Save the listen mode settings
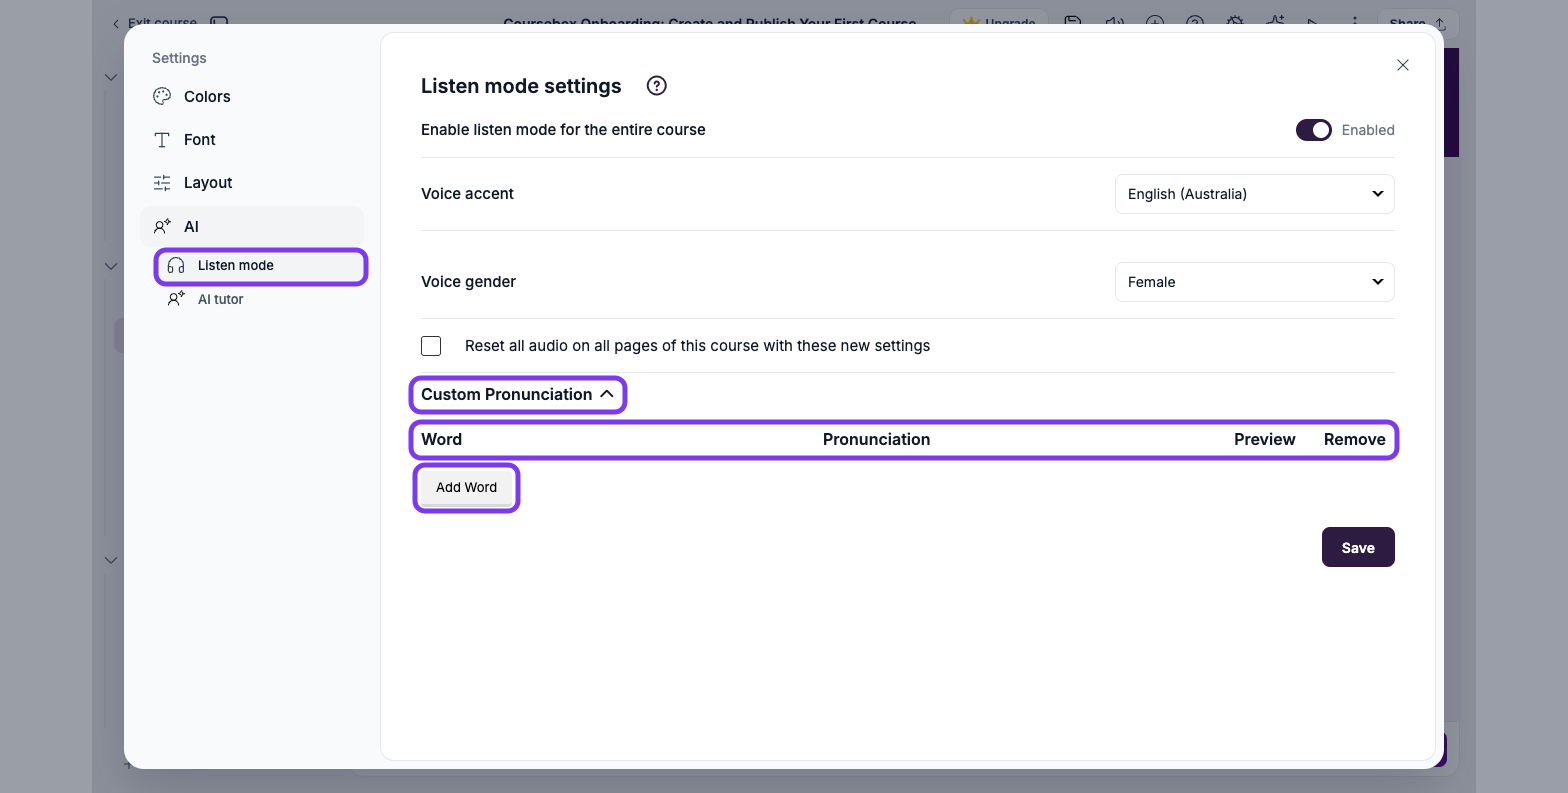The image size is (1568, 793). tap(1358, 547)
